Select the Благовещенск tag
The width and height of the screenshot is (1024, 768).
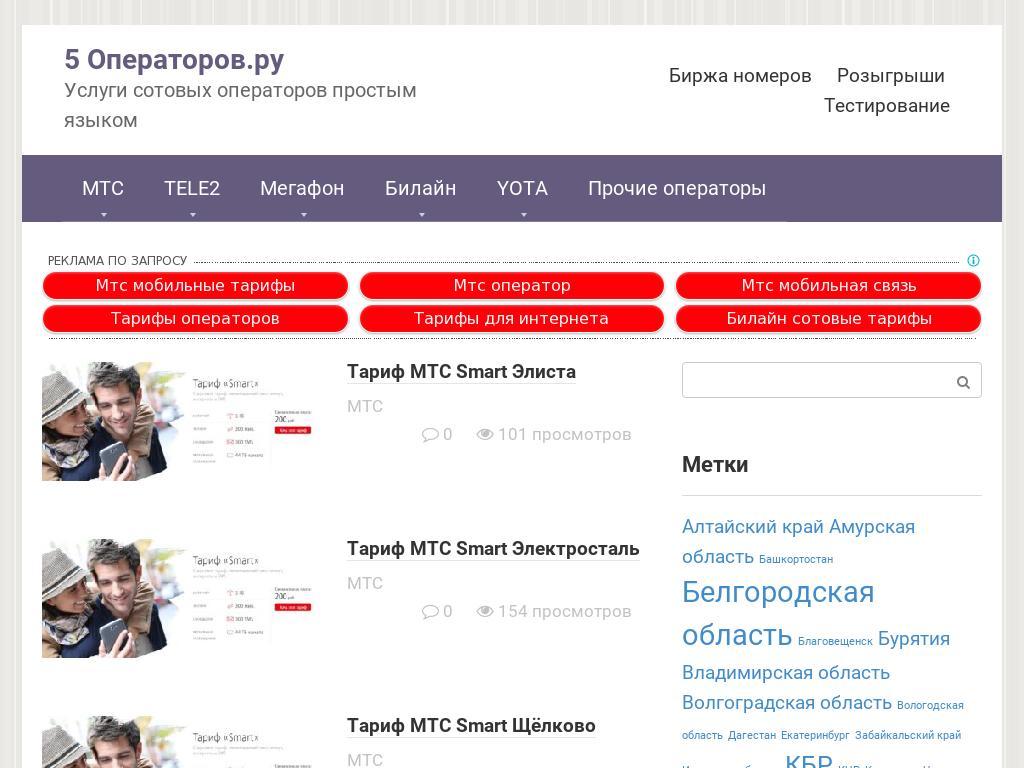coord(835,641)
